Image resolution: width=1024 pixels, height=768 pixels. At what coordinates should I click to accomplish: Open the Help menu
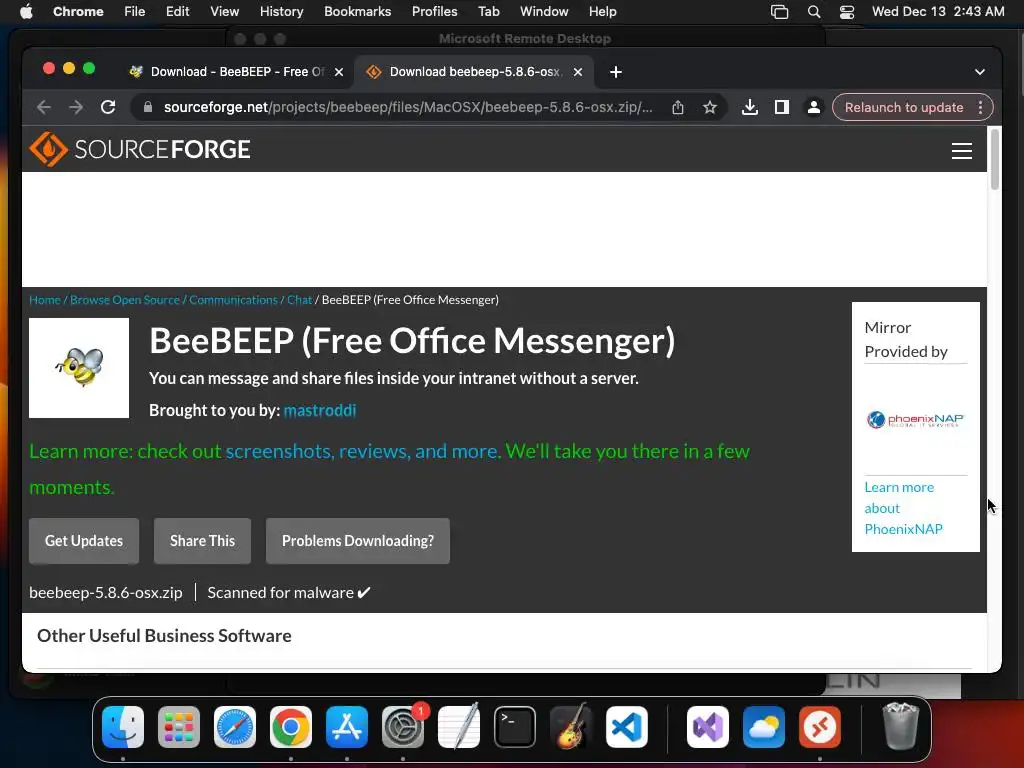pos(602,12)
